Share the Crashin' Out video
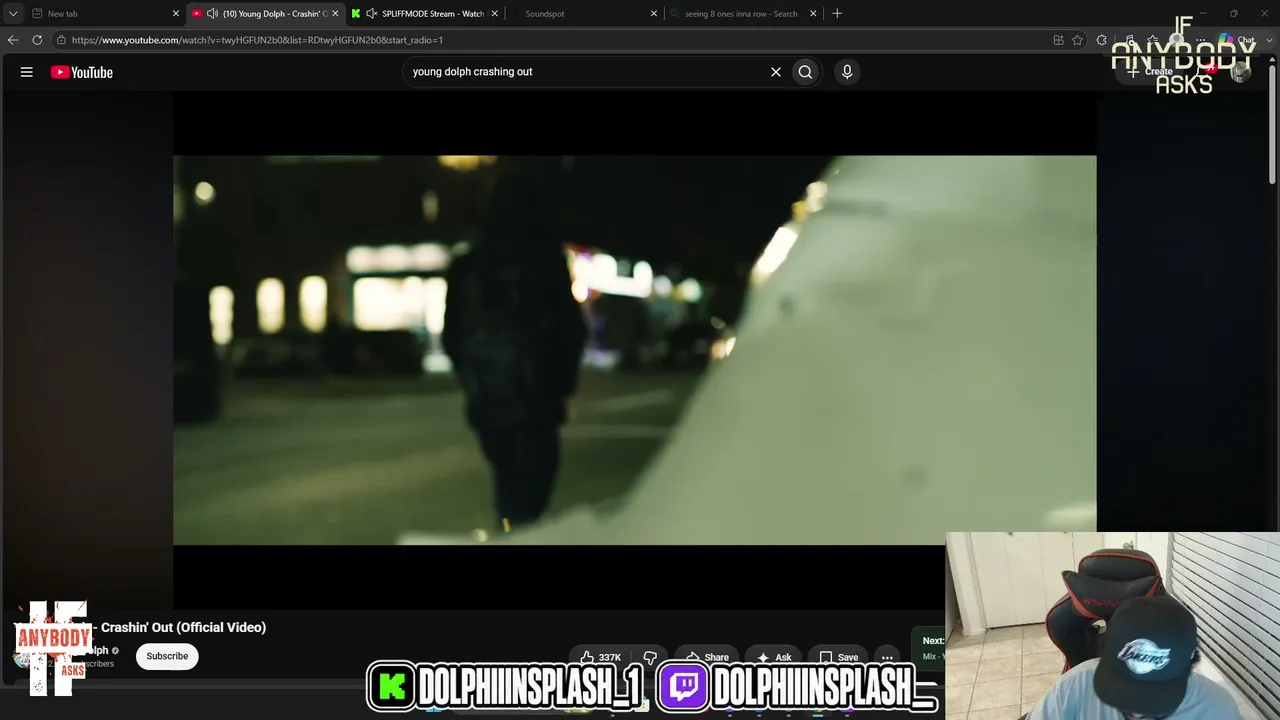 click(707, 657)
